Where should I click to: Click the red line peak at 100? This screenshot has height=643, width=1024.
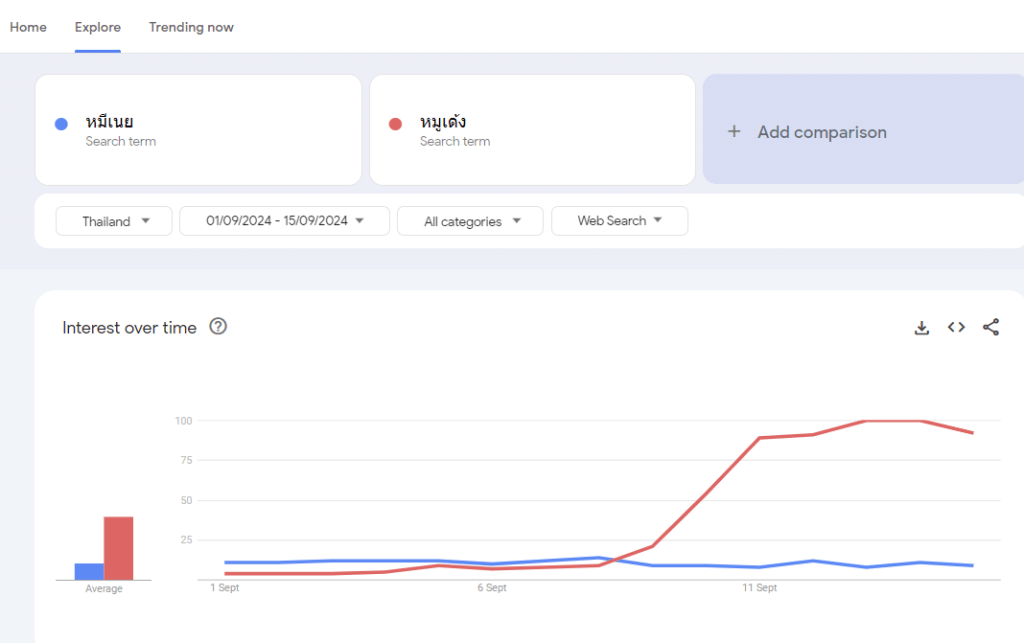point(866,421)
